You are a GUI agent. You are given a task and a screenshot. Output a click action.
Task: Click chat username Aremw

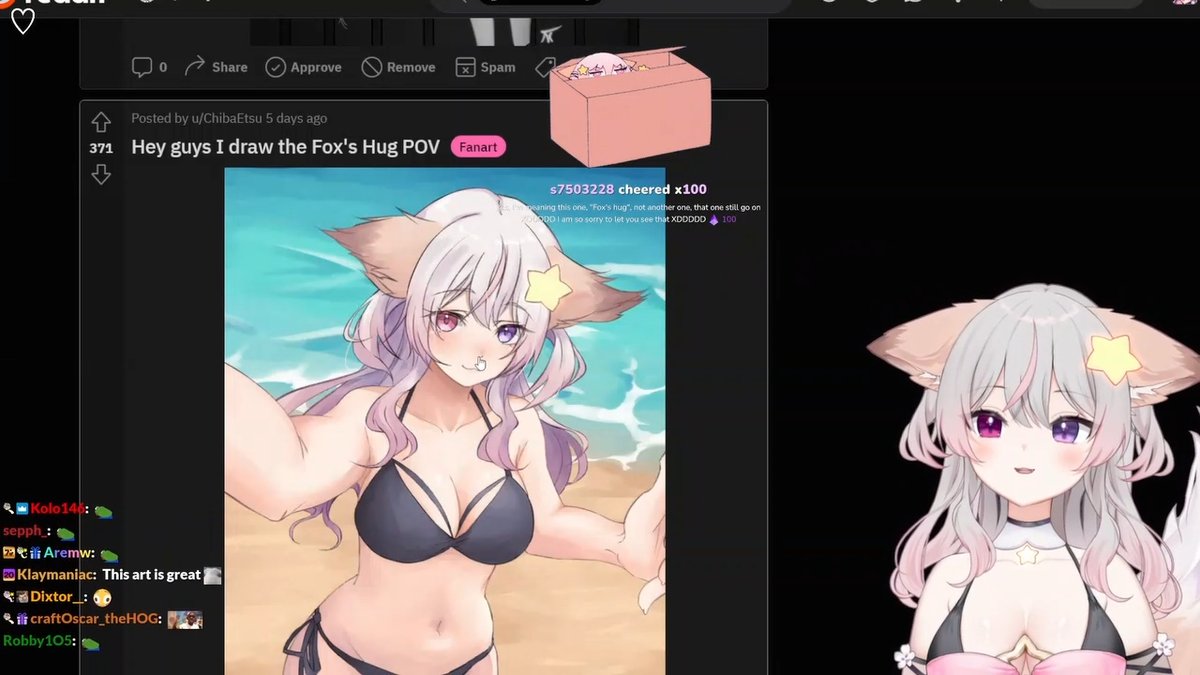pos(68,553)
